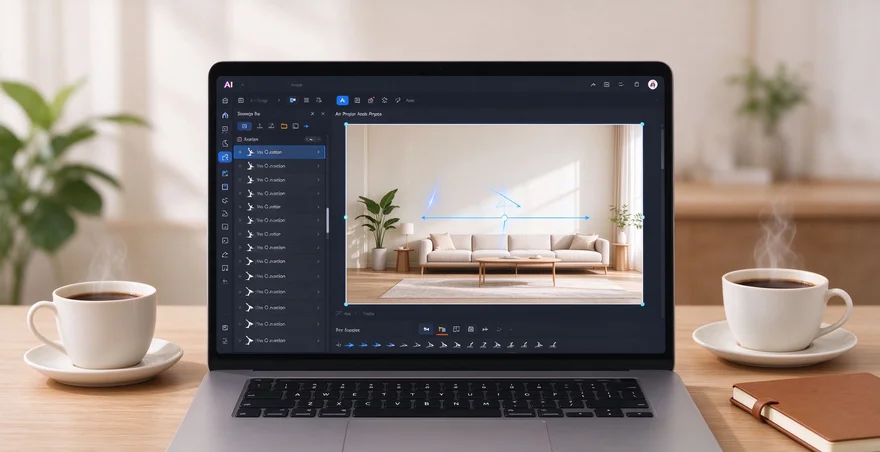
Task: Click the fast-forward icon in the bottom toolbar
Action: 485,329
